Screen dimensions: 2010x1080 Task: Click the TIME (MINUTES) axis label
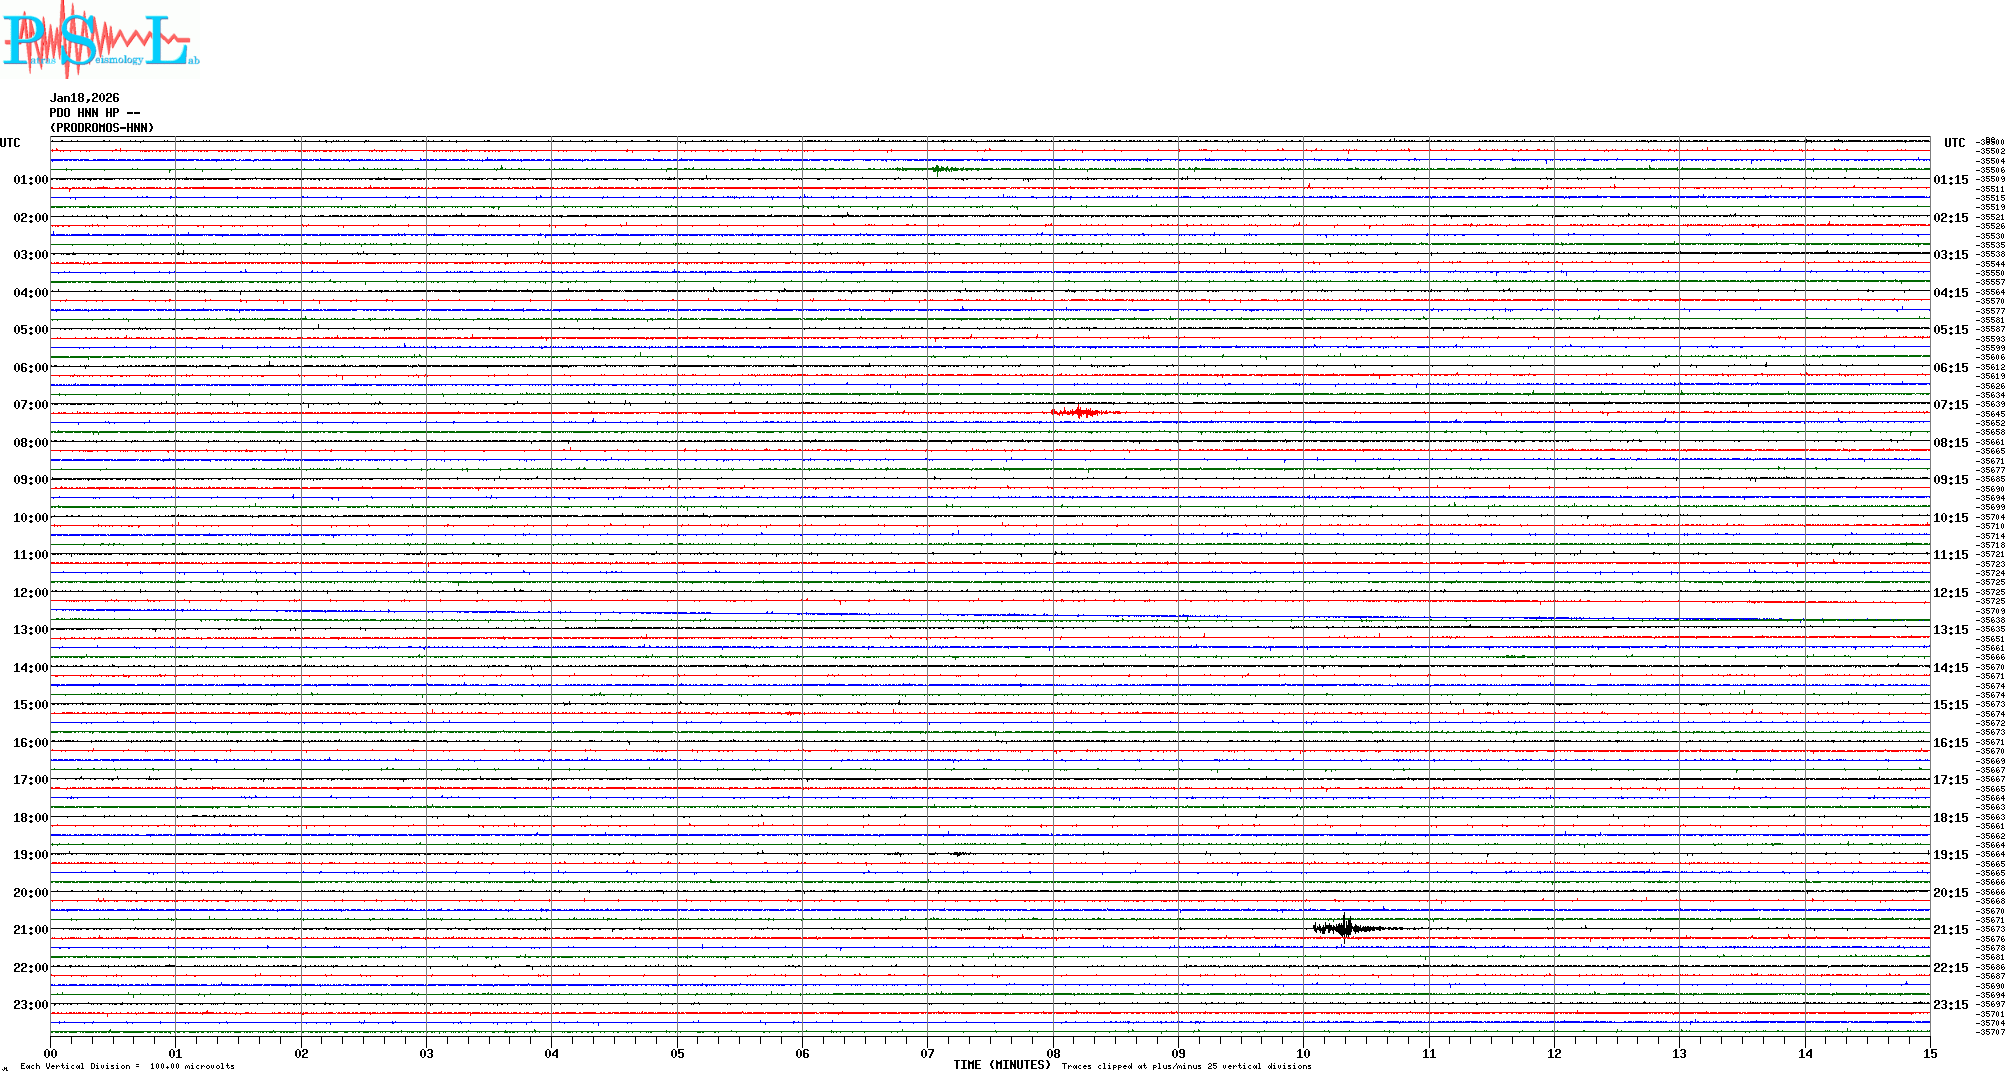pyautogui.click(x=1001, y=1065)
